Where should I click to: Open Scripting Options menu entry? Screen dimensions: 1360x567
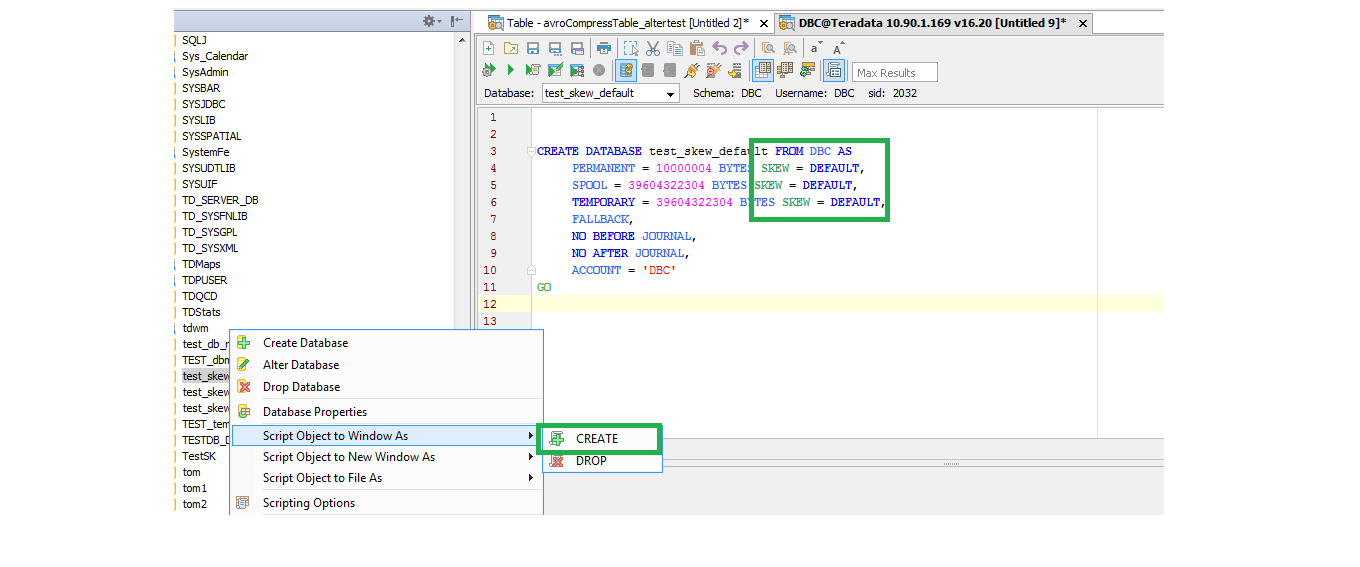coord(386,503)
